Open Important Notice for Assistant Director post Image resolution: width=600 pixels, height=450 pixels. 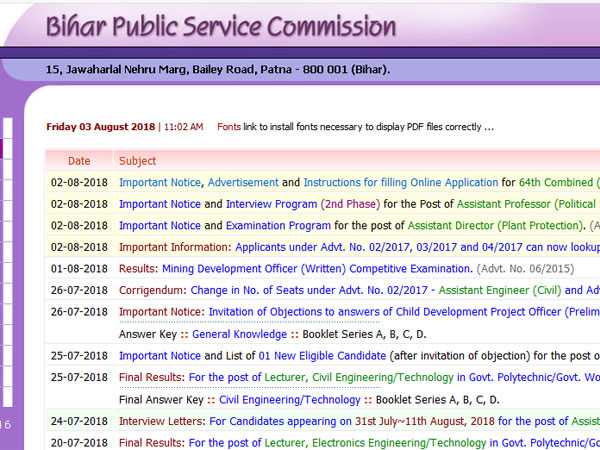tap(159, 226)
